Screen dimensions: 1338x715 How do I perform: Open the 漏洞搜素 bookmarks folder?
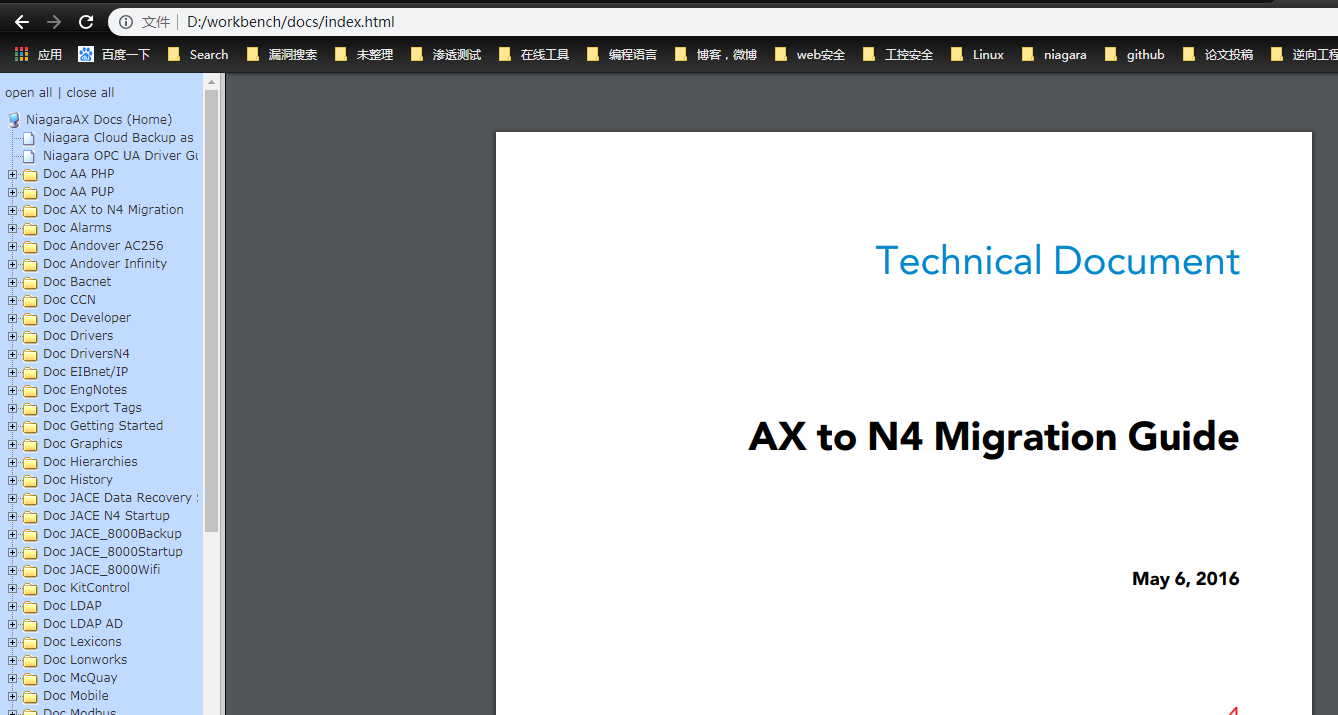coord(282,54)
